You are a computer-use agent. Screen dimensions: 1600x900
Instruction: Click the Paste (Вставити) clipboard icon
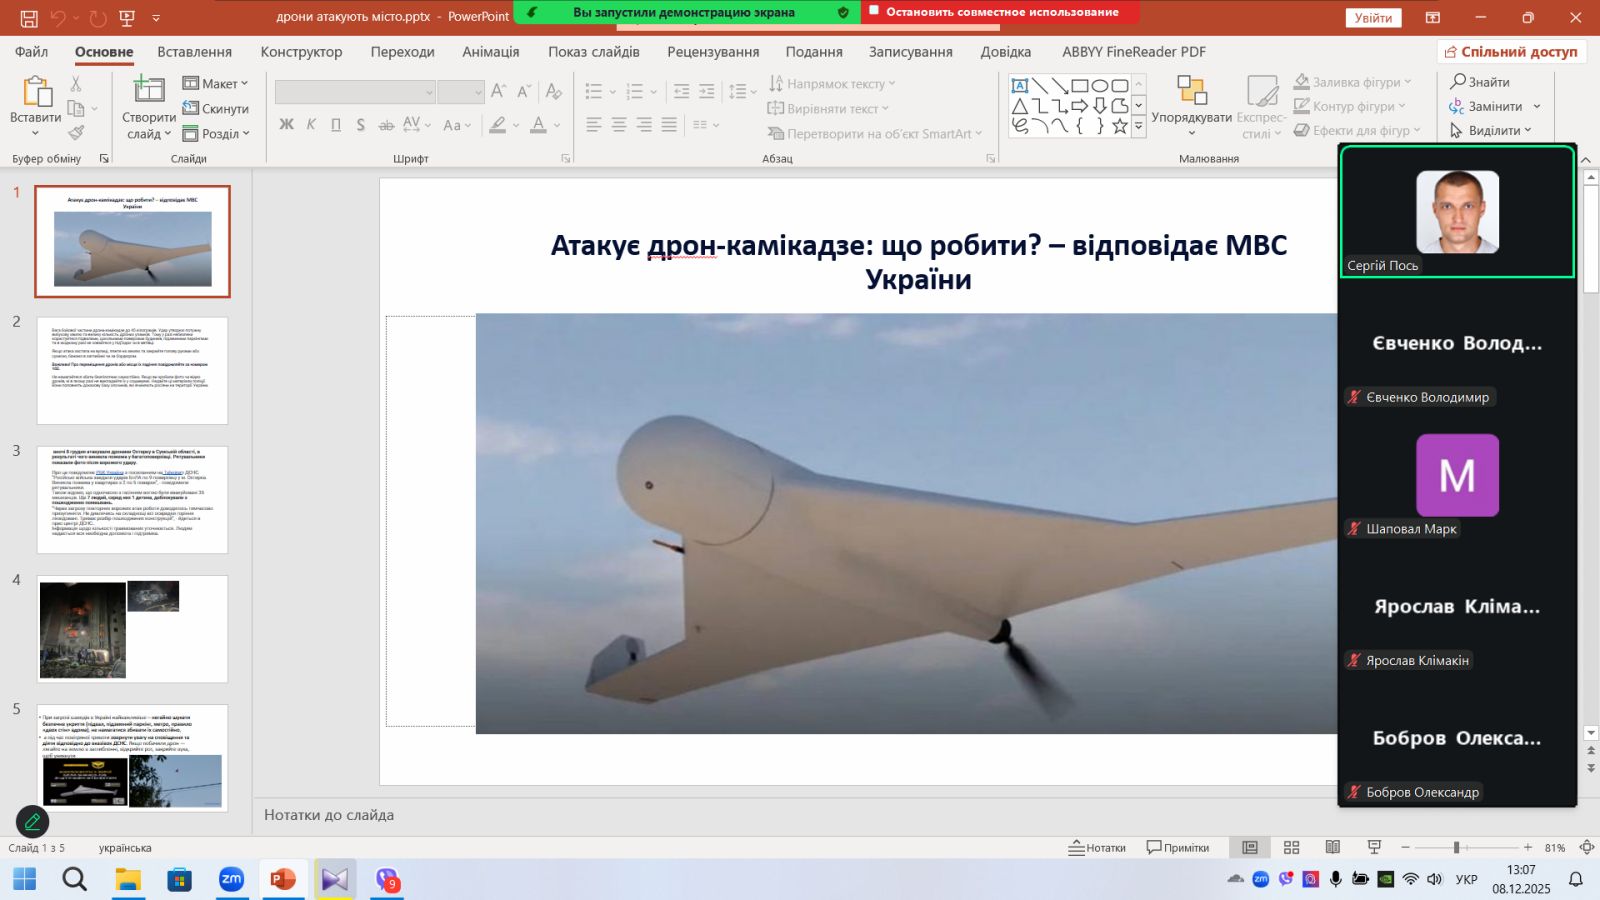37,92
